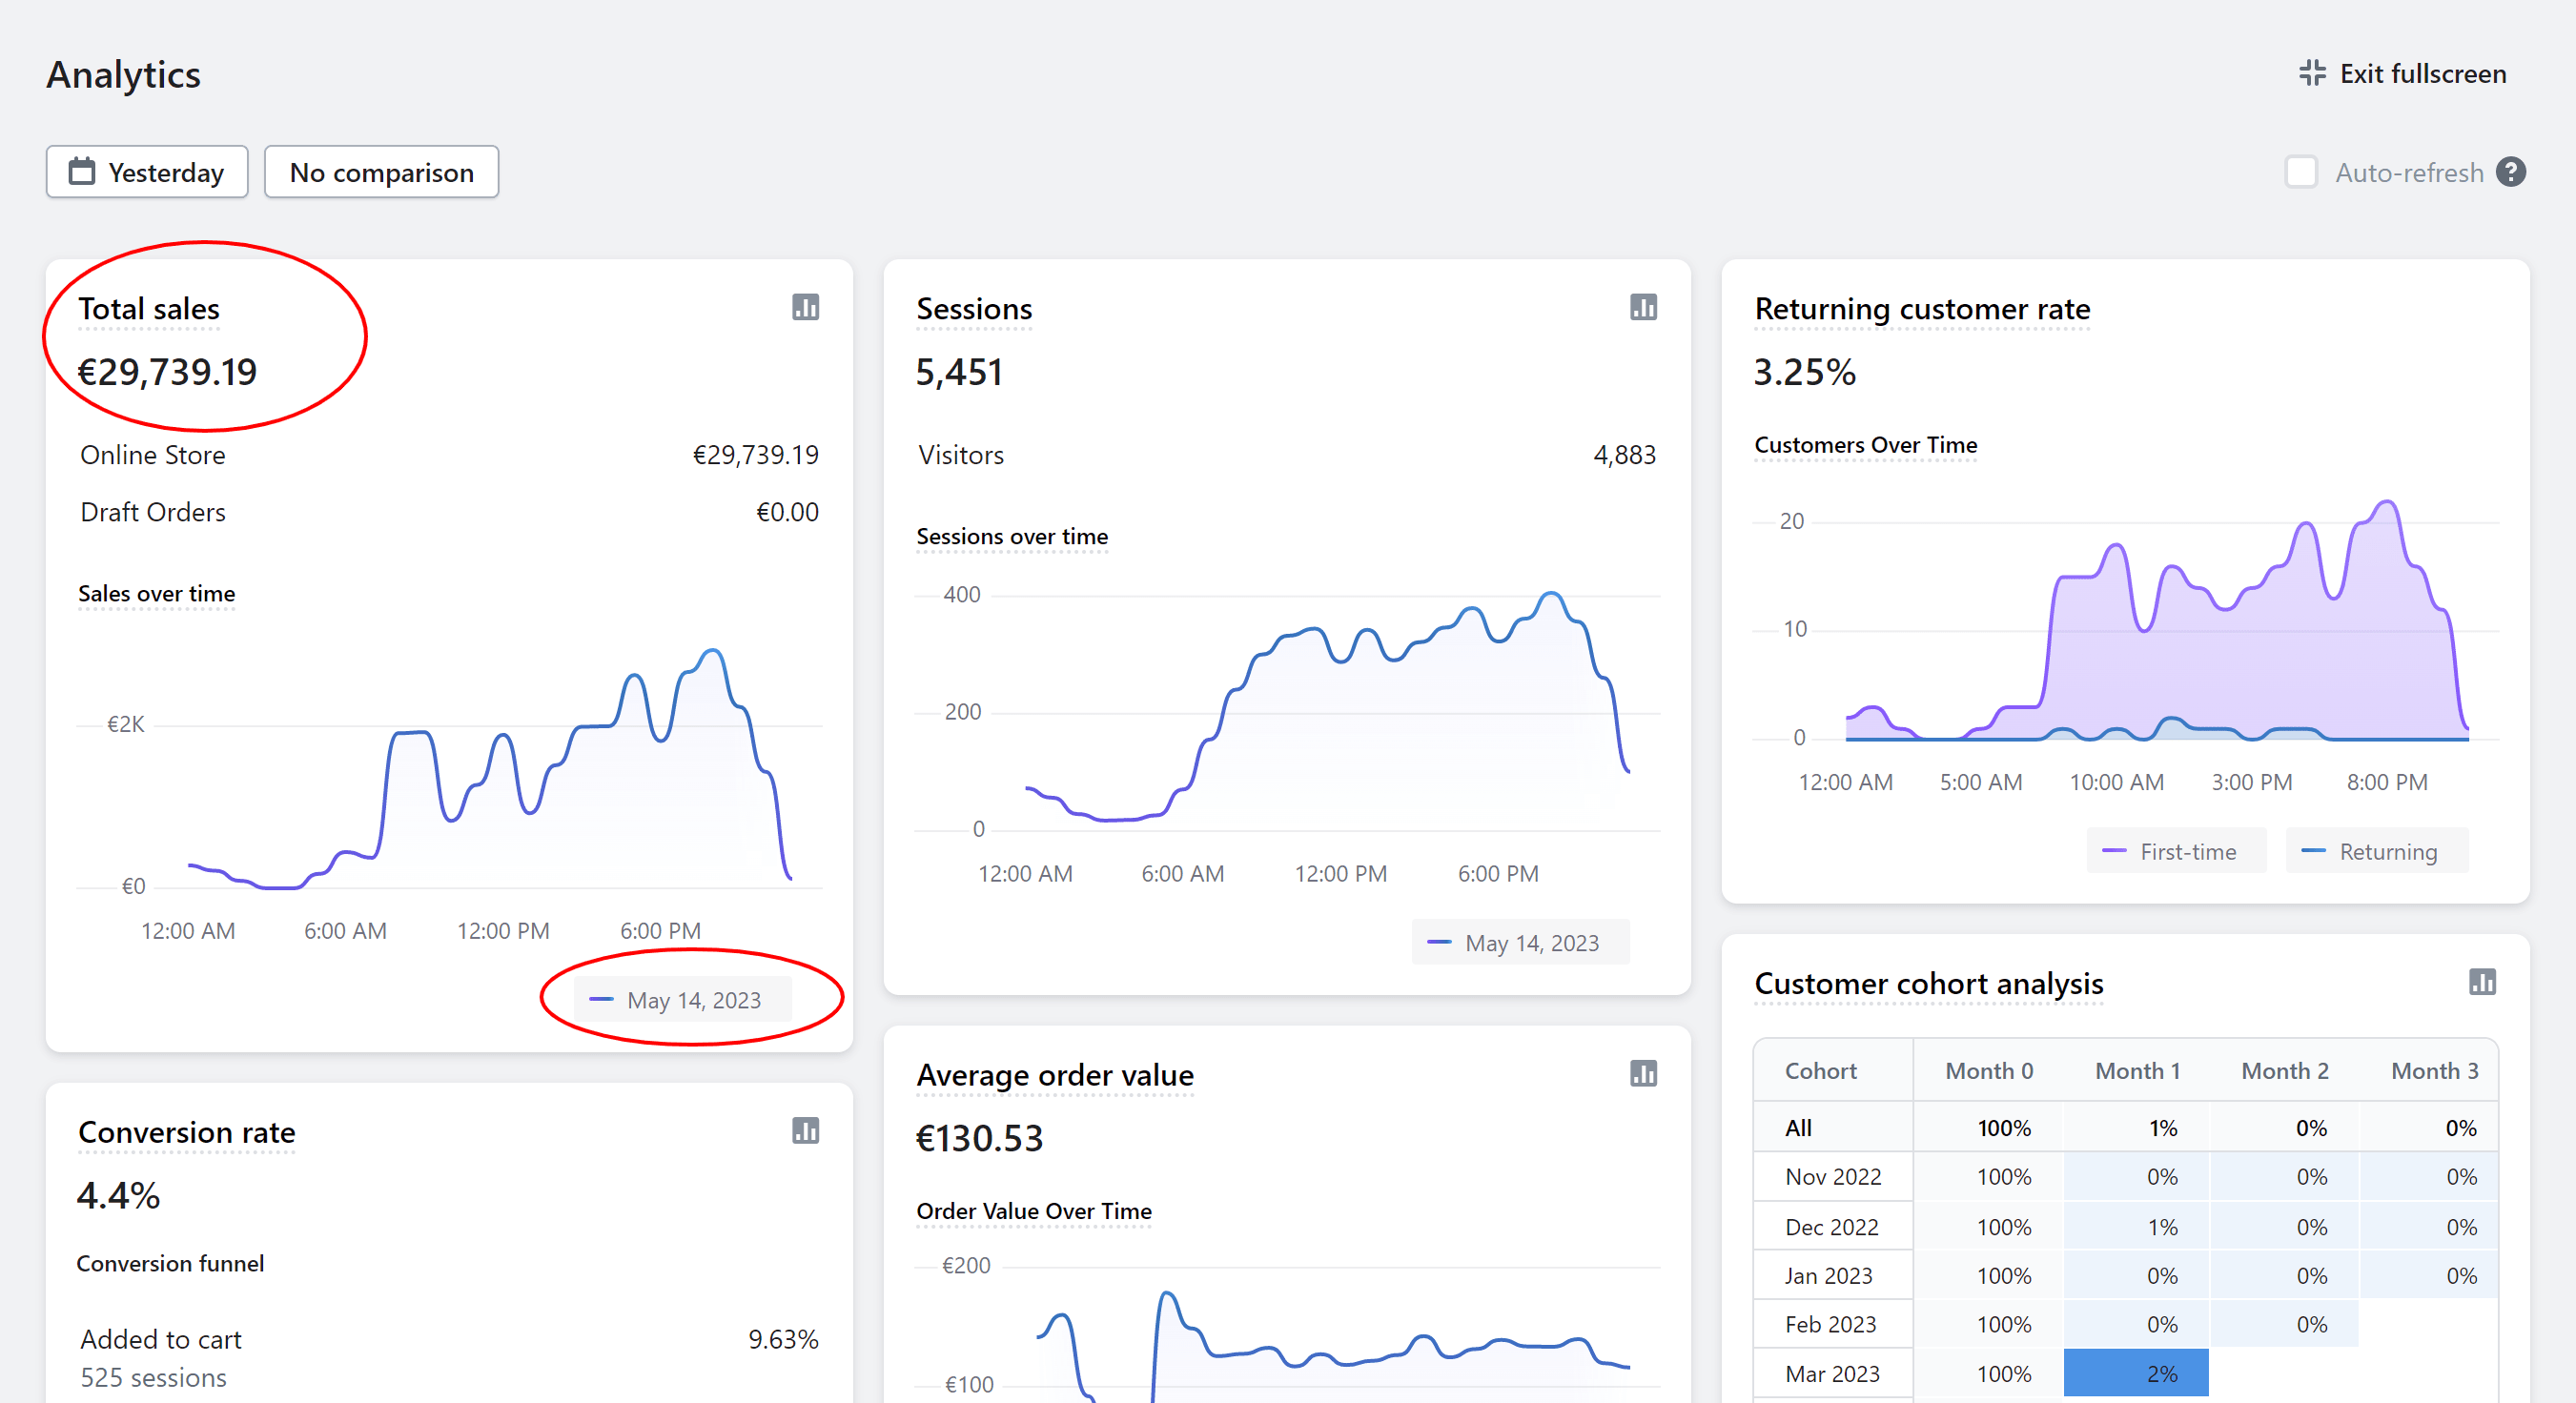The width and height of the screenshot is (2576, 1403).
Task: Click the Total sales card title
Action: pos(149,309)
